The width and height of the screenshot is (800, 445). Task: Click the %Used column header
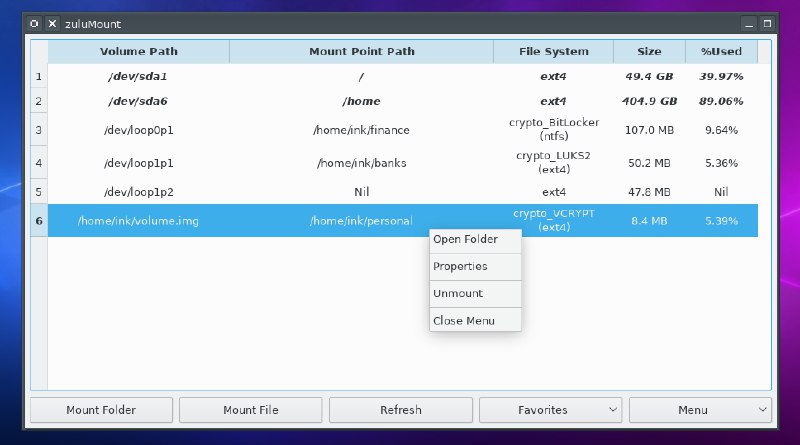(721, 52)
